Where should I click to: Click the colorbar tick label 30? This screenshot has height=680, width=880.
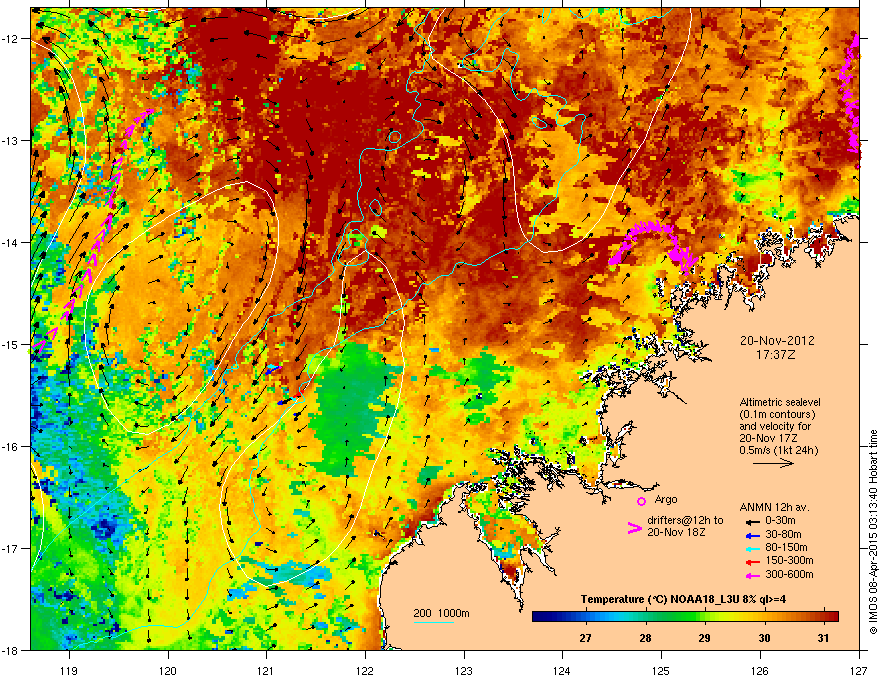pyautogui.click(x=764, y=638)
